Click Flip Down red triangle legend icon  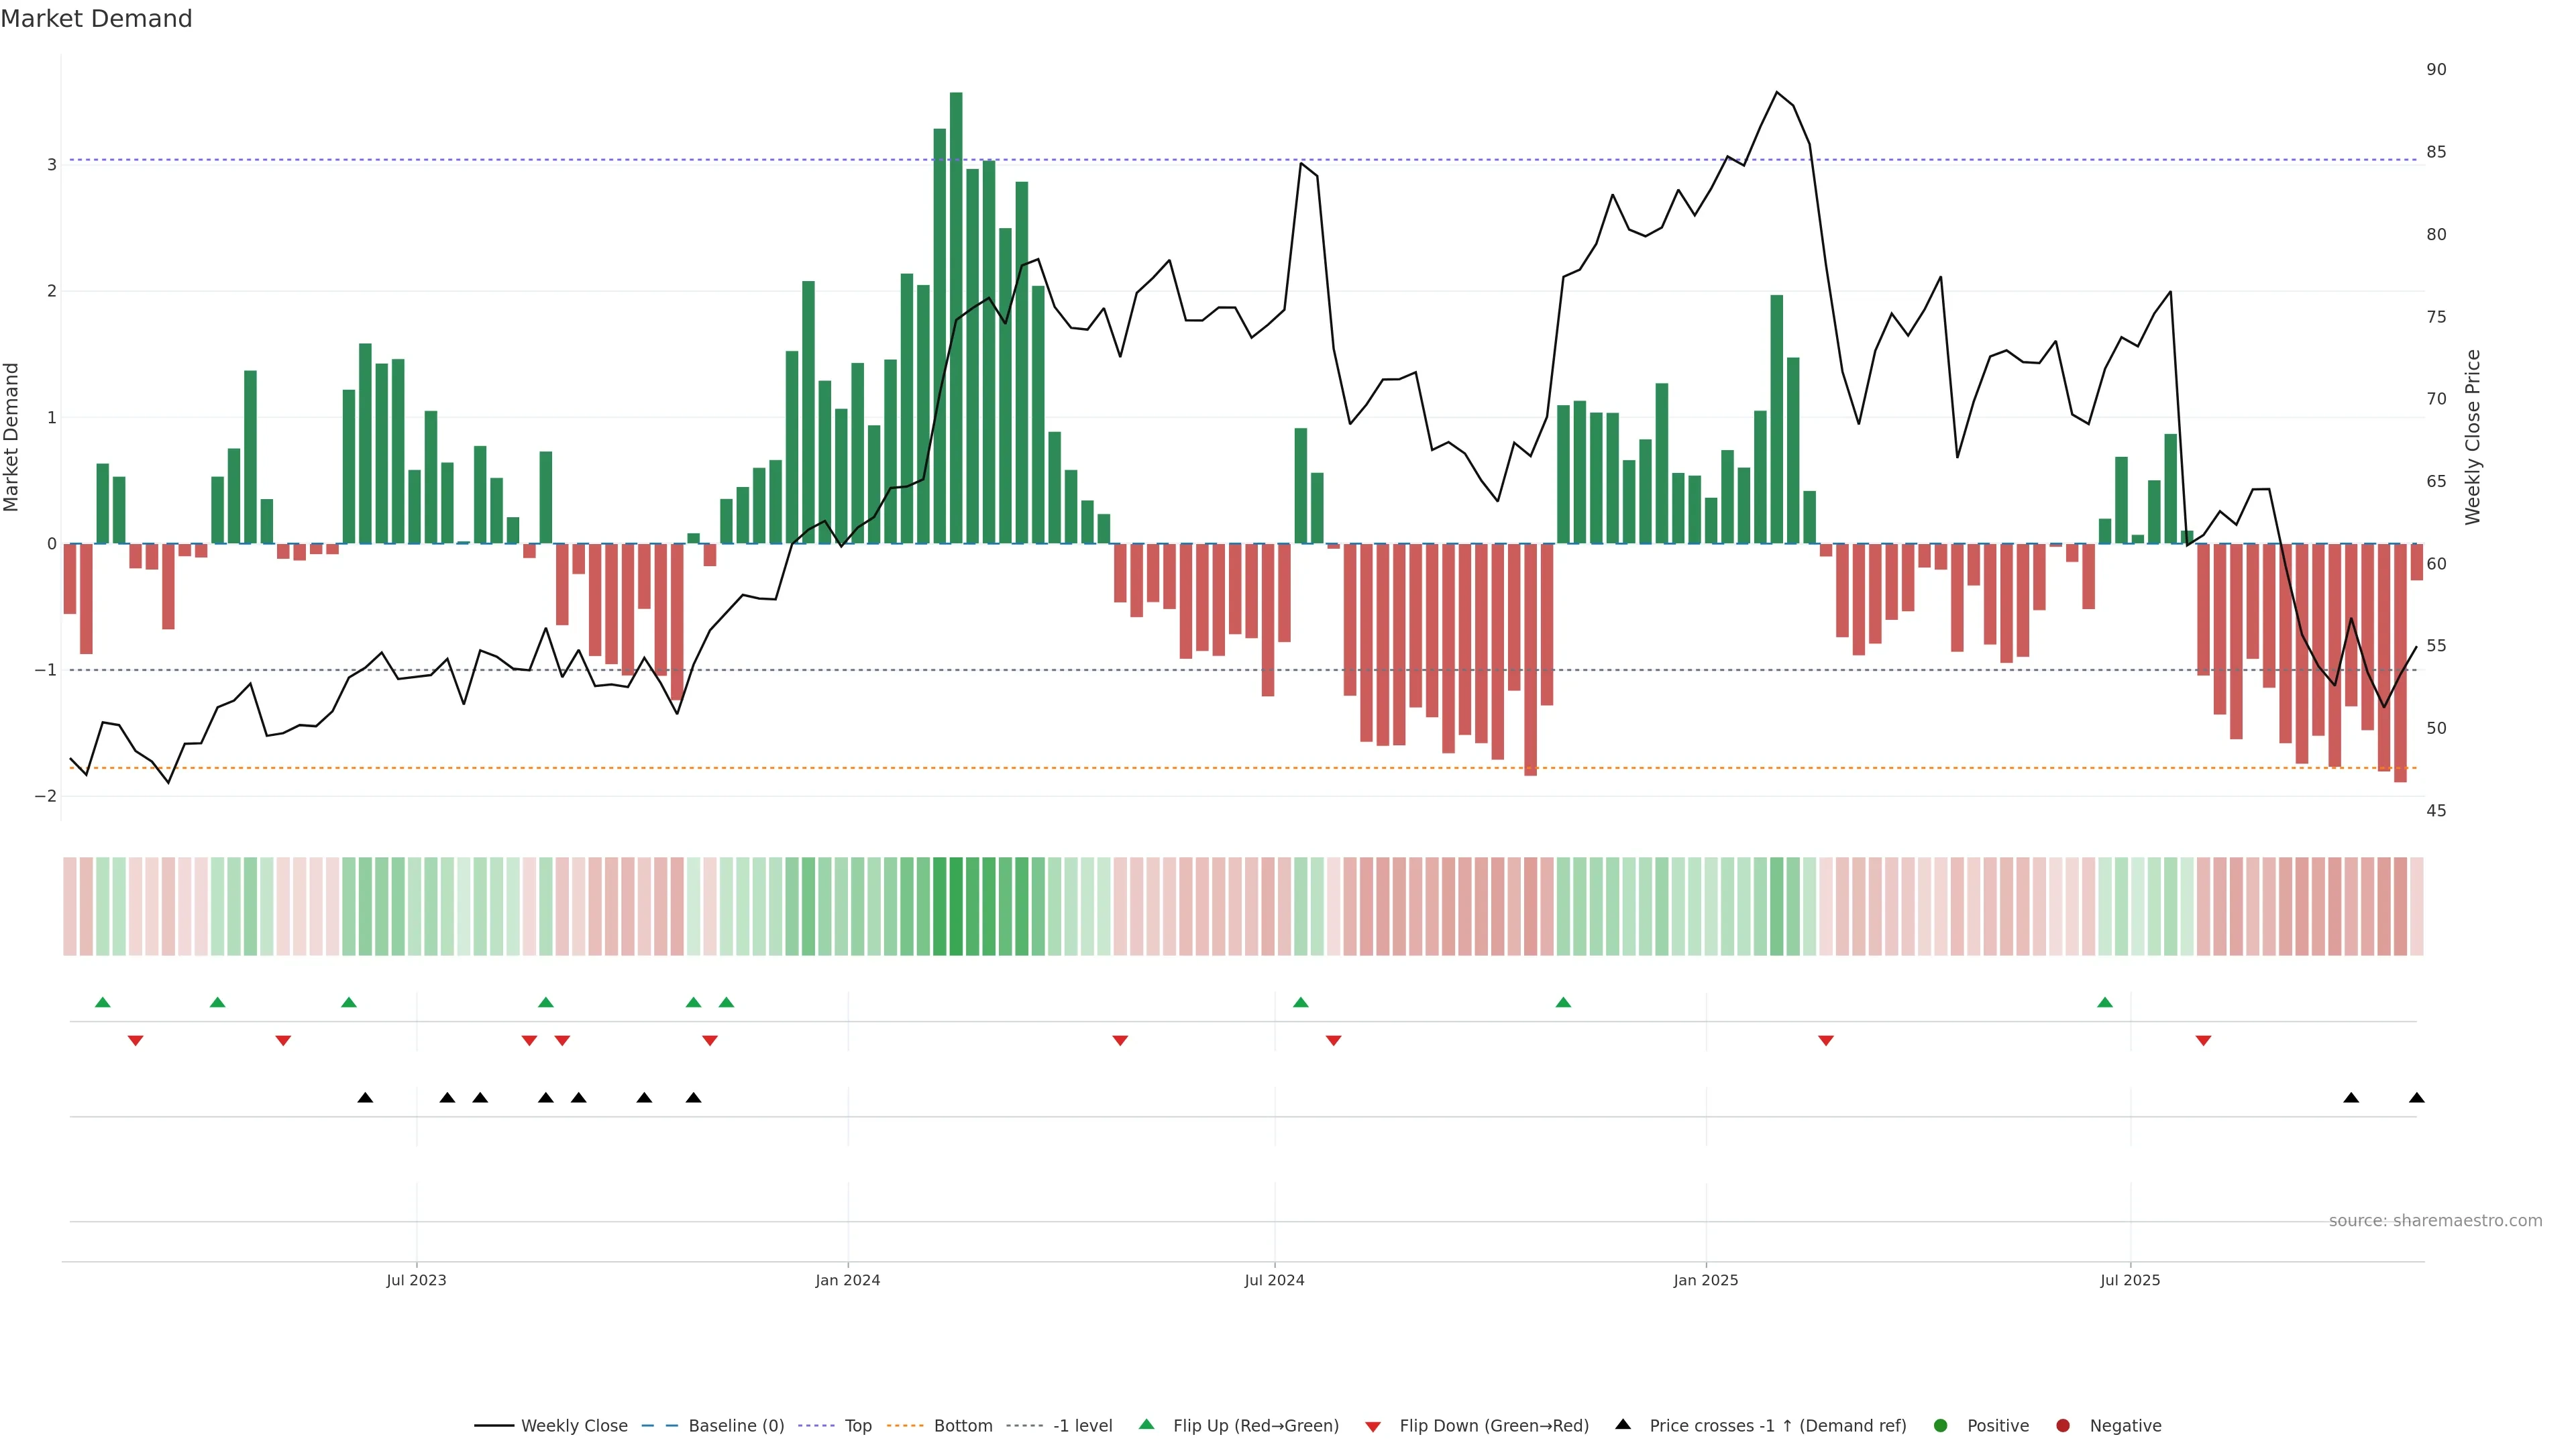[x=1373, y=1427]
